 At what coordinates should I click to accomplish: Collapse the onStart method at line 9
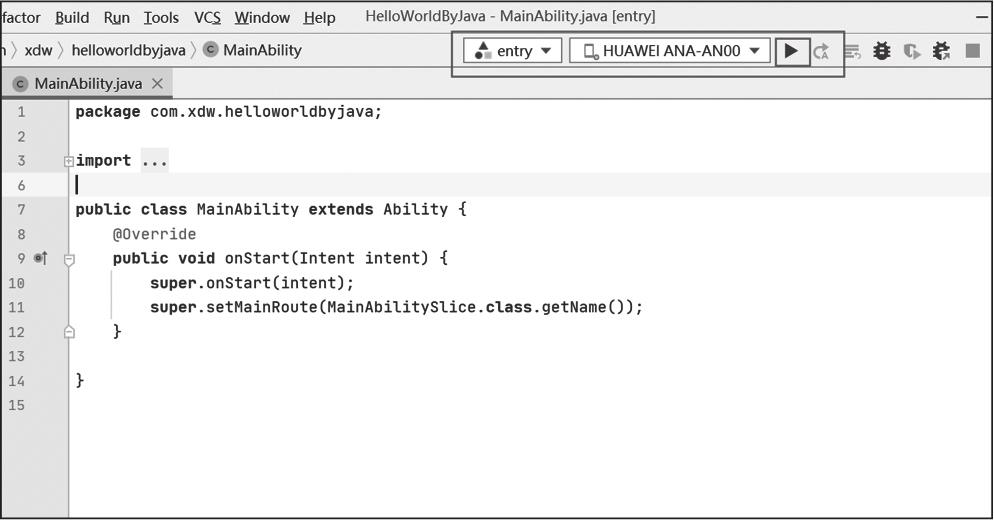pyautogui.click(x=69, y=259)
